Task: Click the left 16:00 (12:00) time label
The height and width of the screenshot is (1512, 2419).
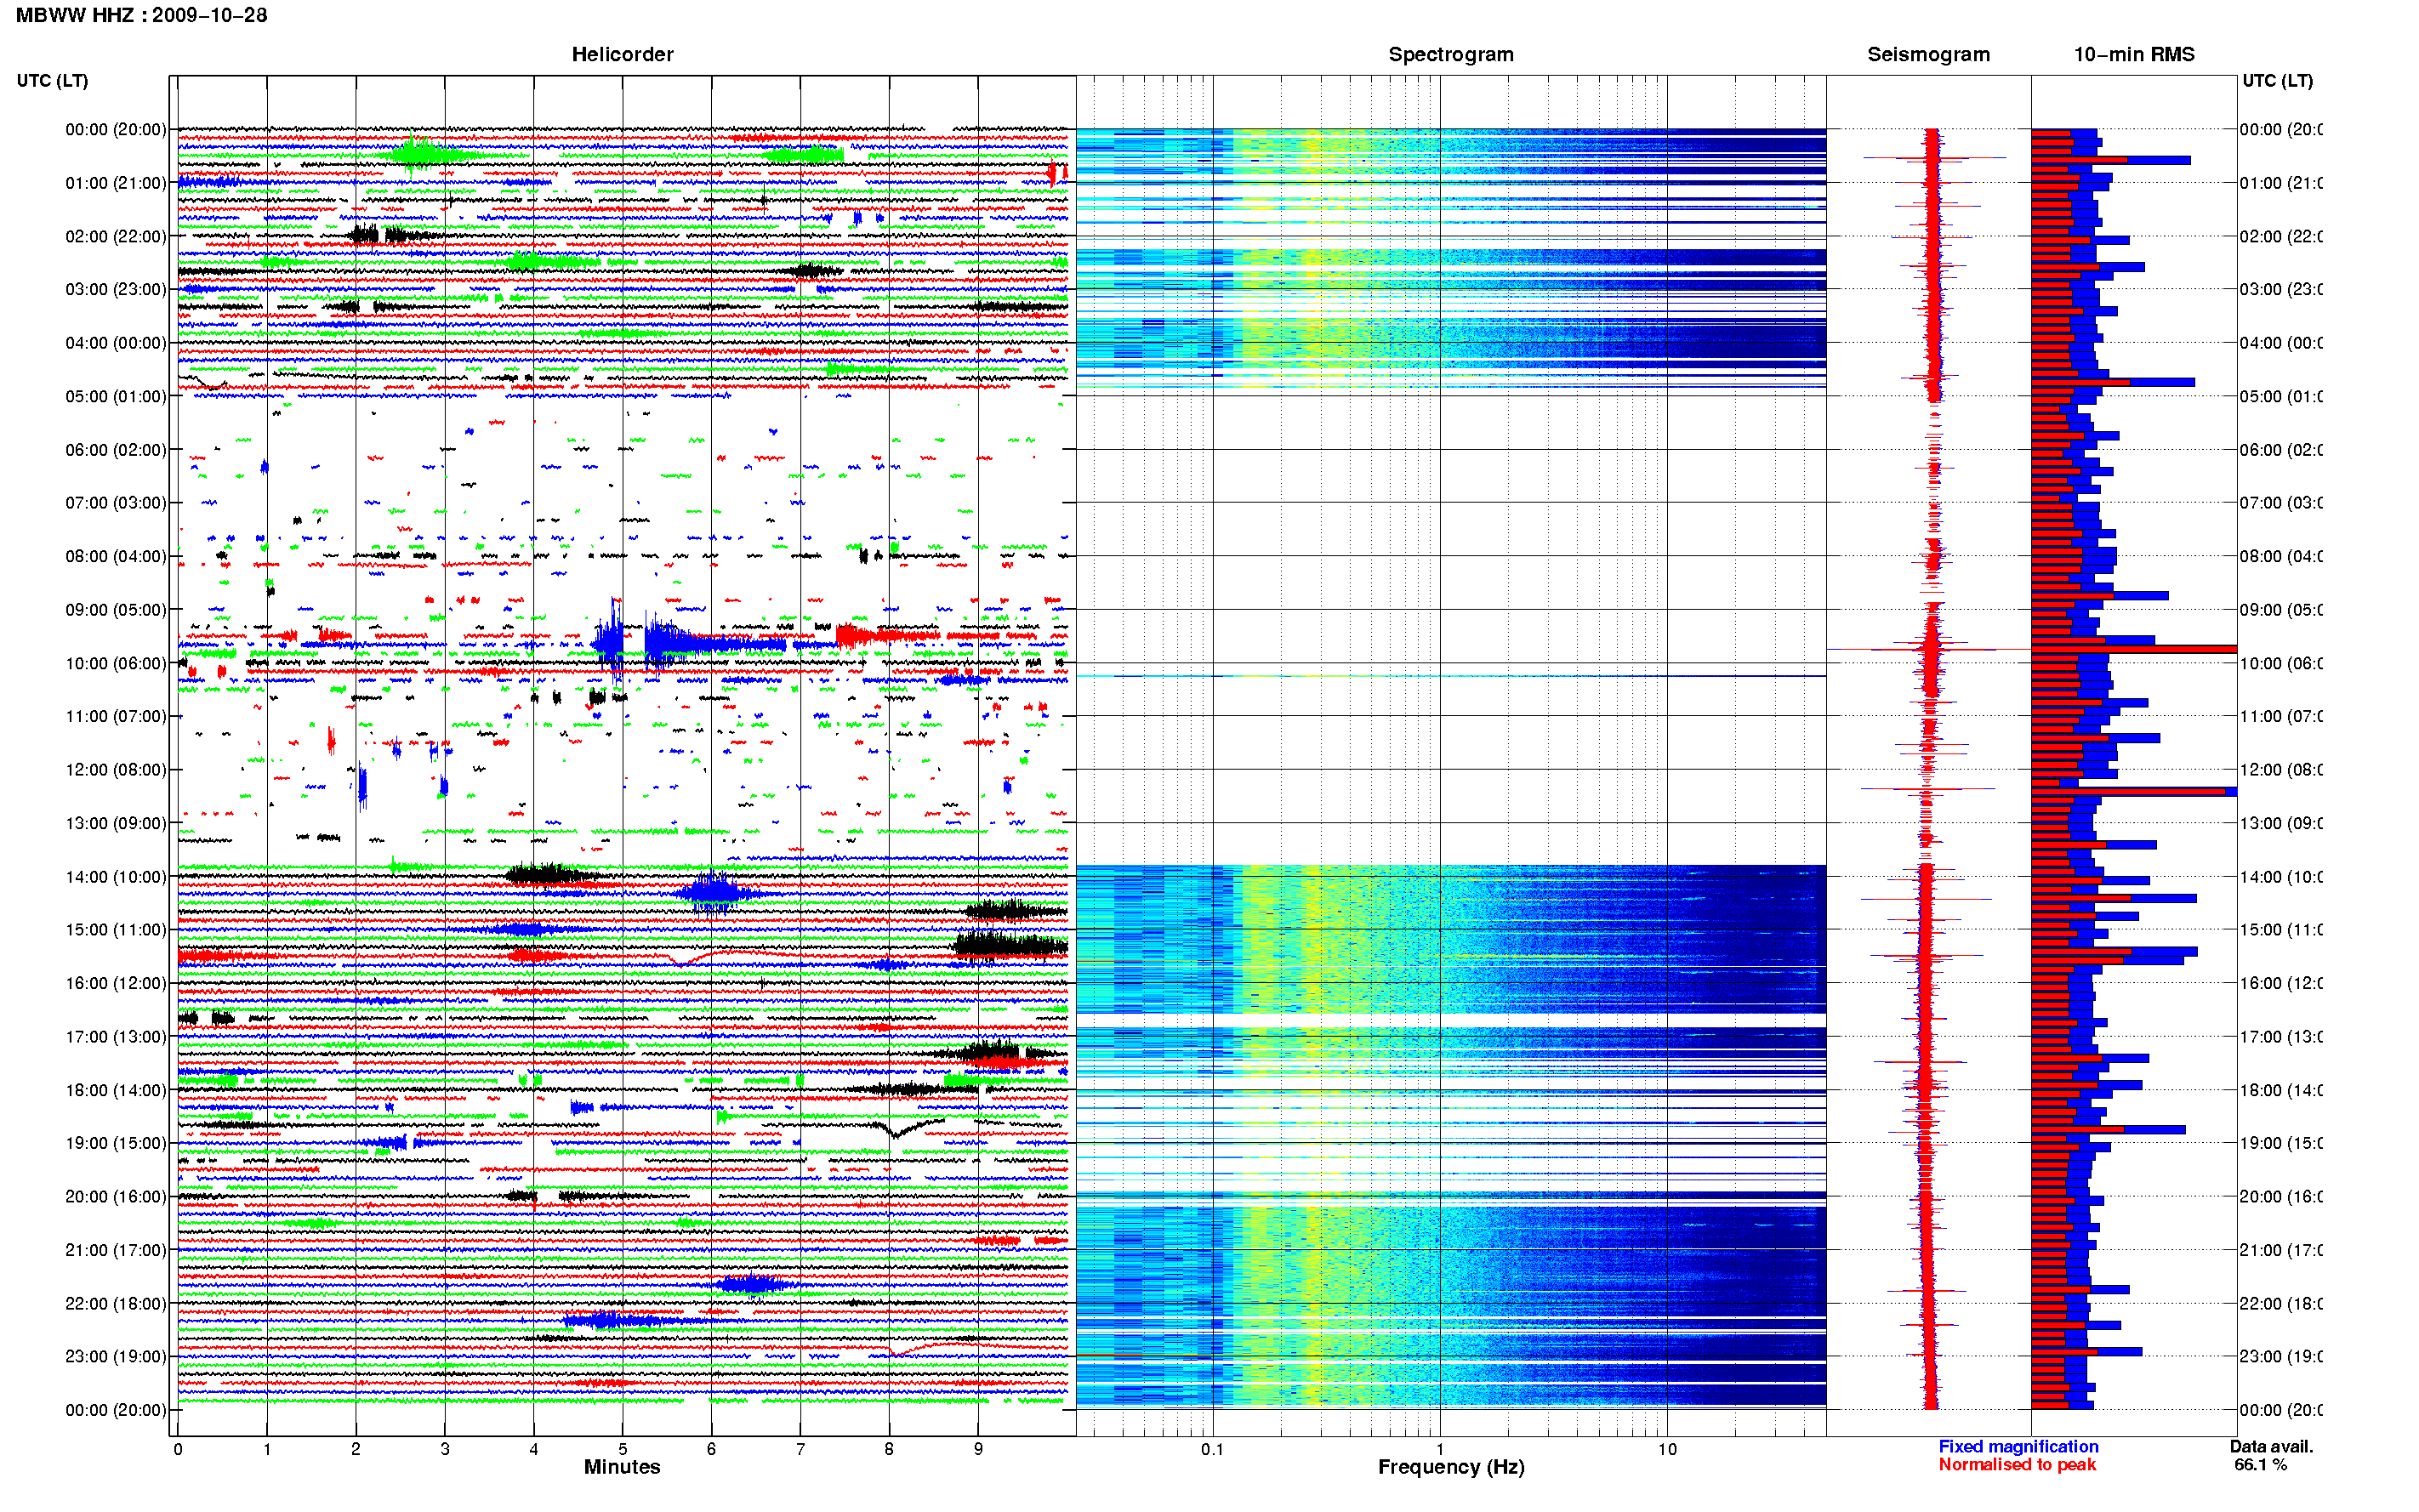Action: coord(116,983)
